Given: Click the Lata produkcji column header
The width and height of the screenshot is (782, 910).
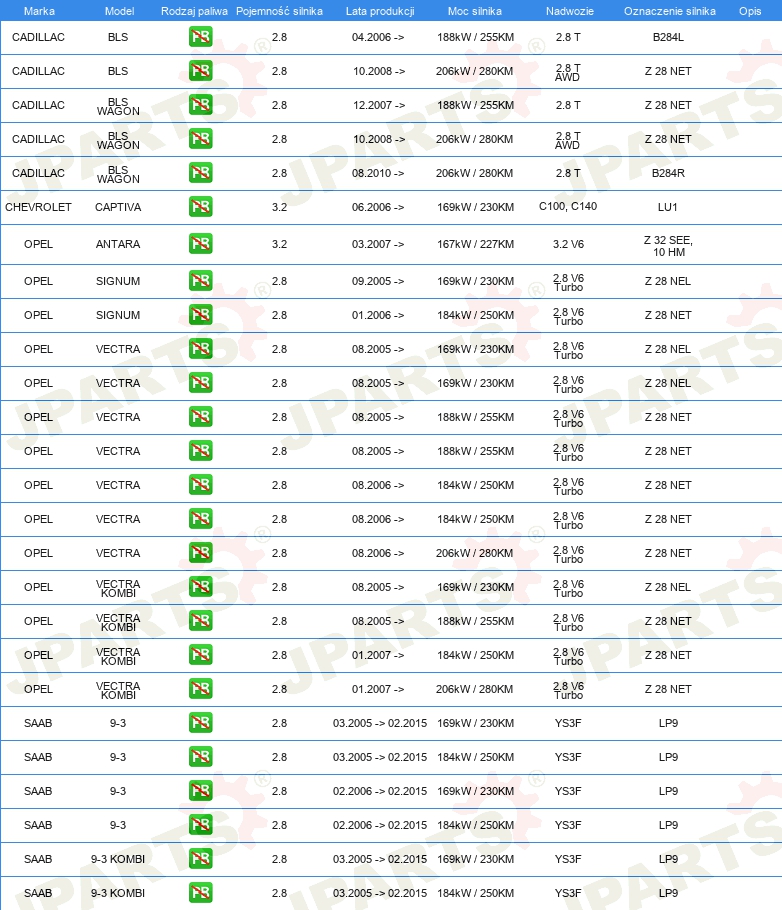Looking at the screenshot, I should [380, 11].
